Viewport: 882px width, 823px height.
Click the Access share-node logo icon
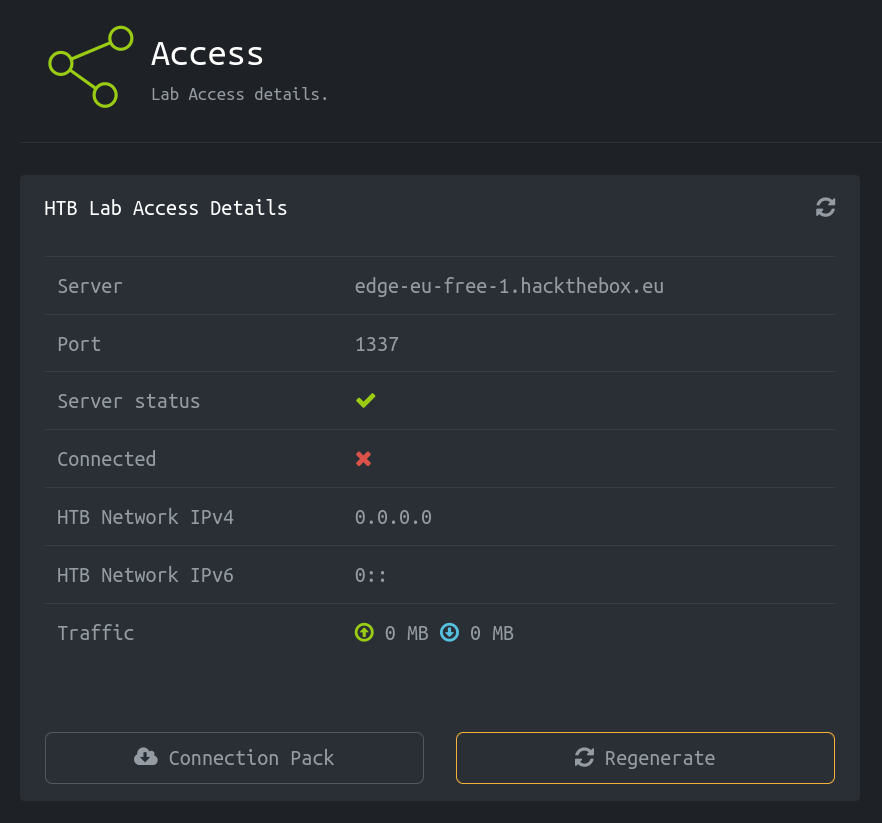coord(91,66)
